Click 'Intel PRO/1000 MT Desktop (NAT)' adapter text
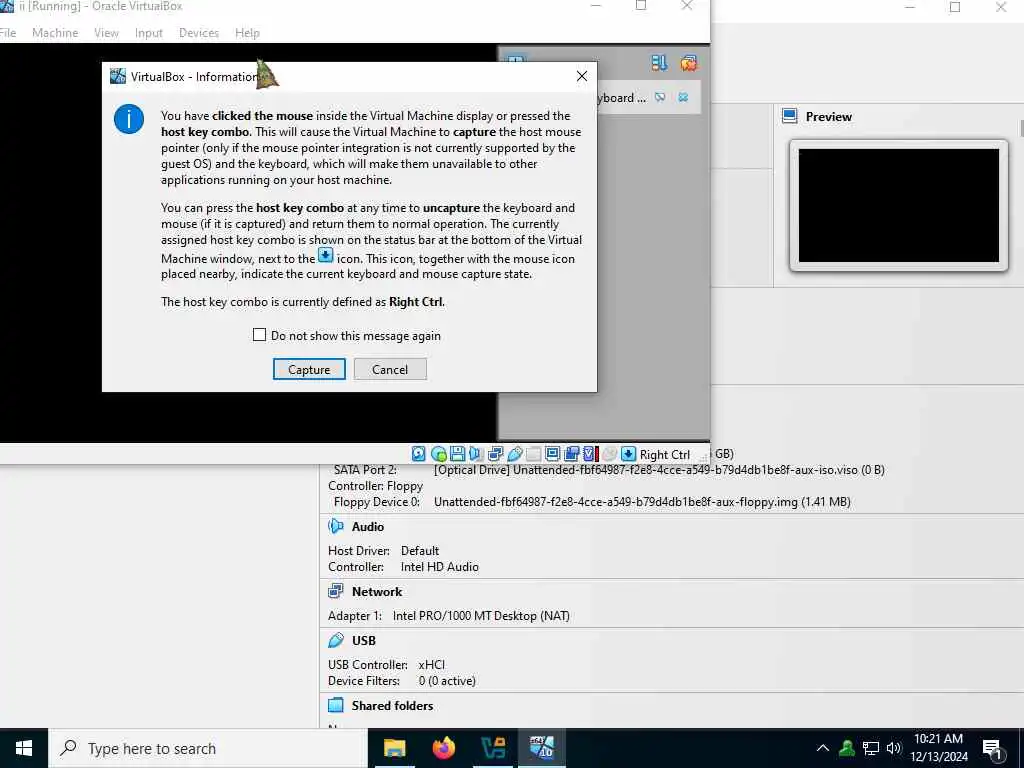1024x768 pixels. click(481, 616)
